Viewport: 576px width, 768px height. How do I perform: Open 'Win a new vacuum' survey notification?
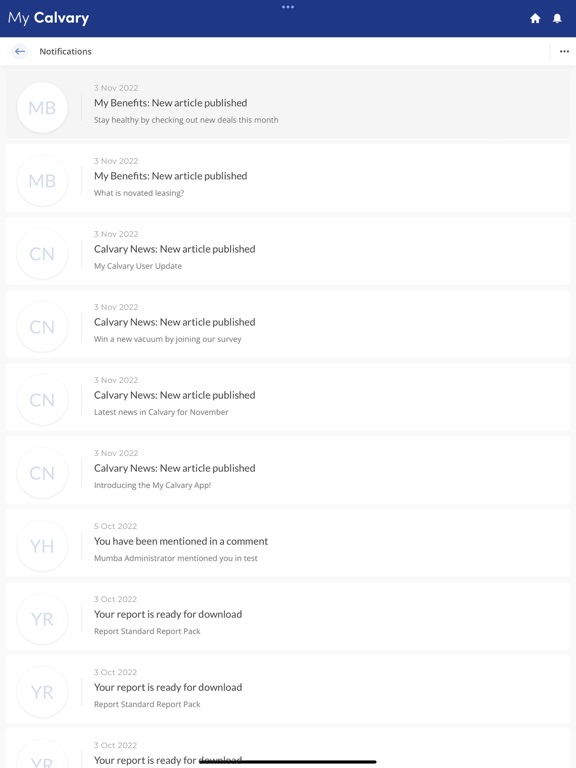[x=288, y=324]
